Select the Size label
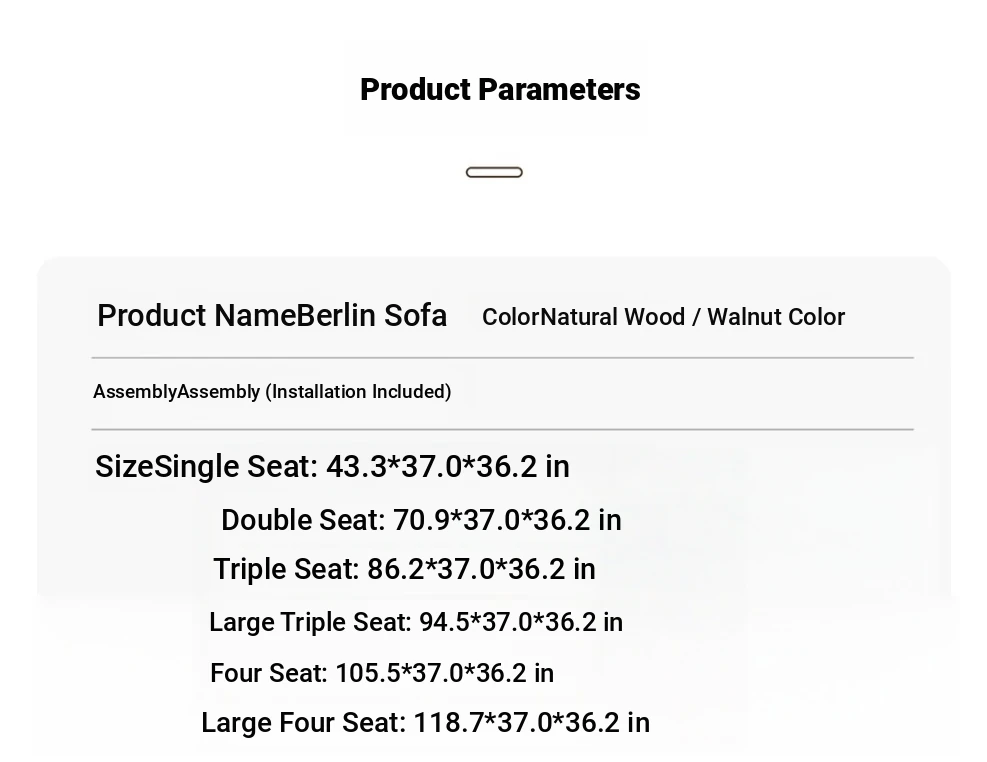 tap(124, 467)
